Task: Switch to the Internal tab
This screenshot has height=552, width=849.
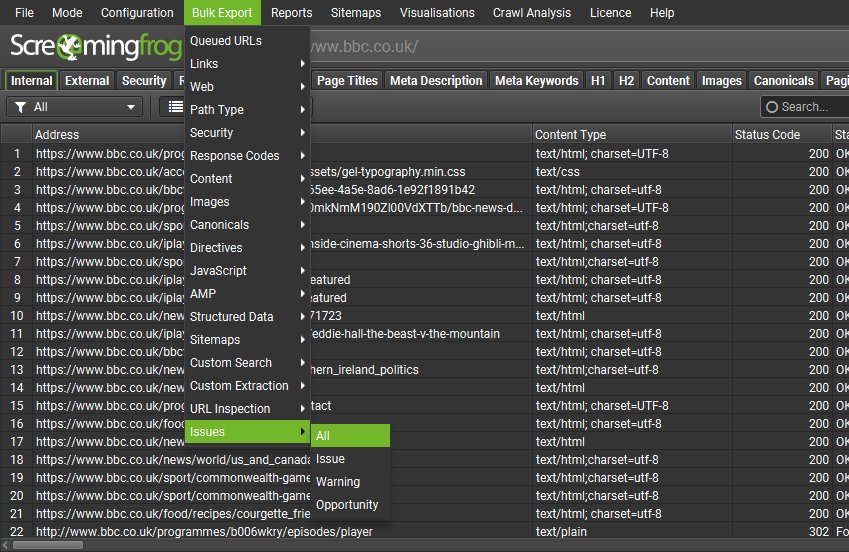Action: (31, 81)
